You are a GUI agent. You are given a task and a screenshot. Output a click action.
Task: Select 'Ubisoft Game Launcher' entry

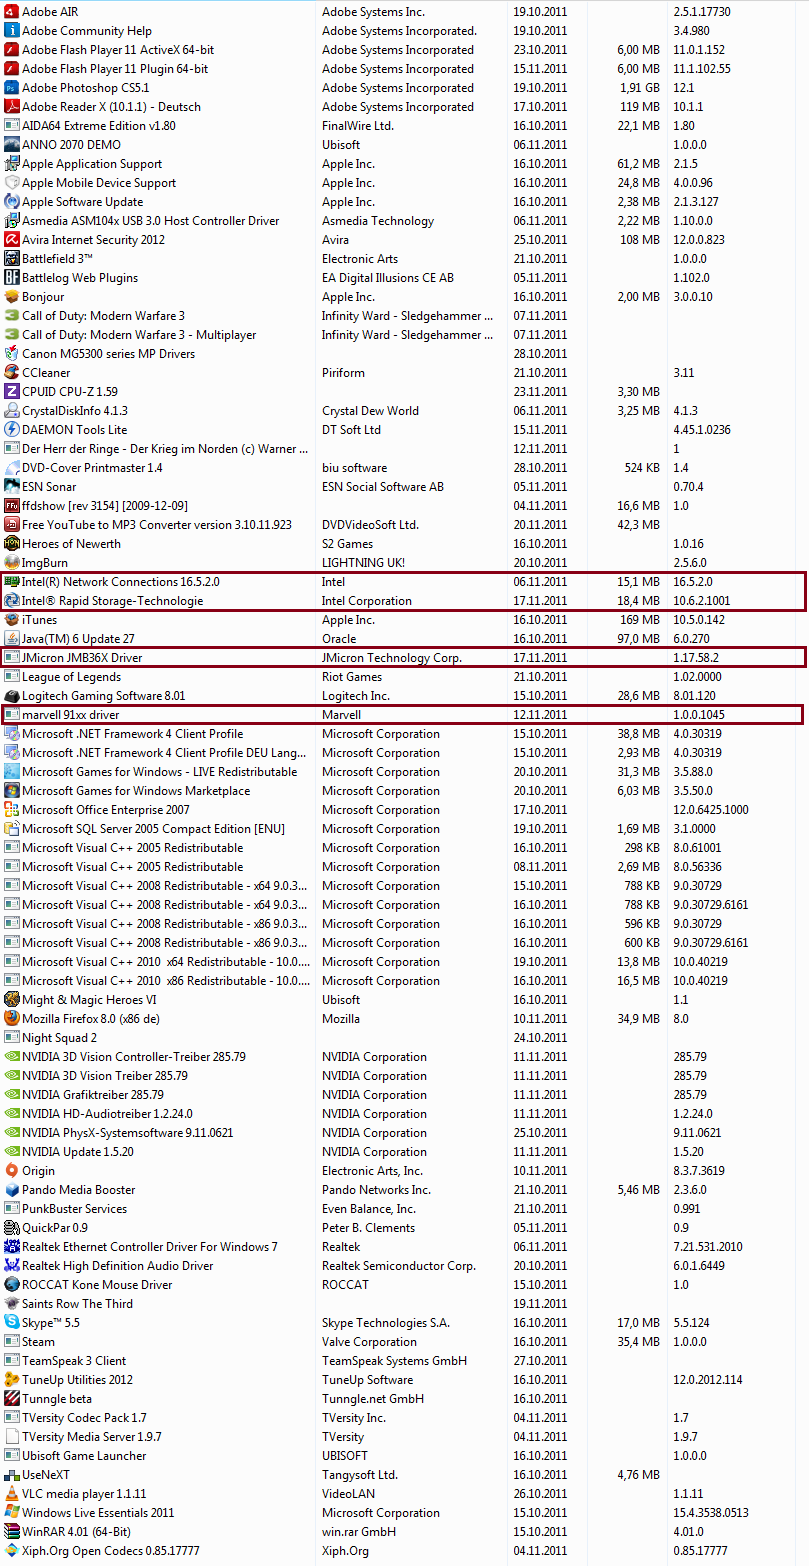[x=84, y=1456]
